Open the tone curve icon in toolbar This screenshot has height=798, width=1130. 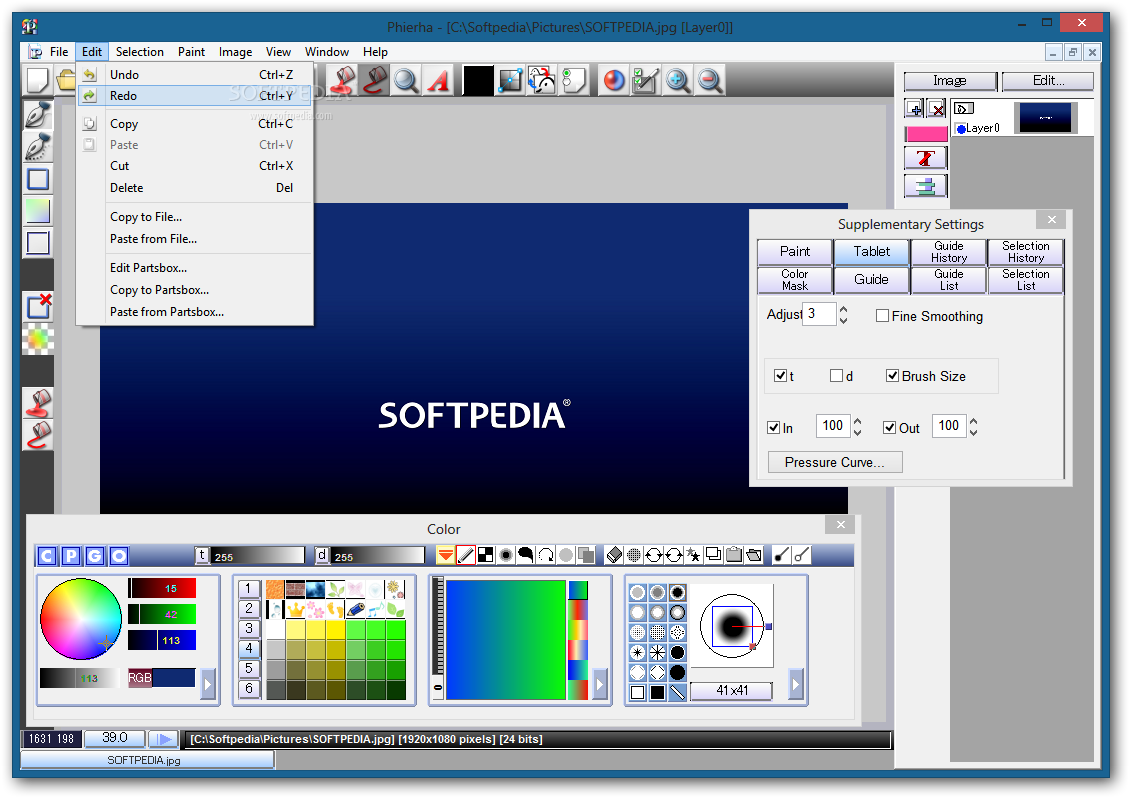click(510, 80)
